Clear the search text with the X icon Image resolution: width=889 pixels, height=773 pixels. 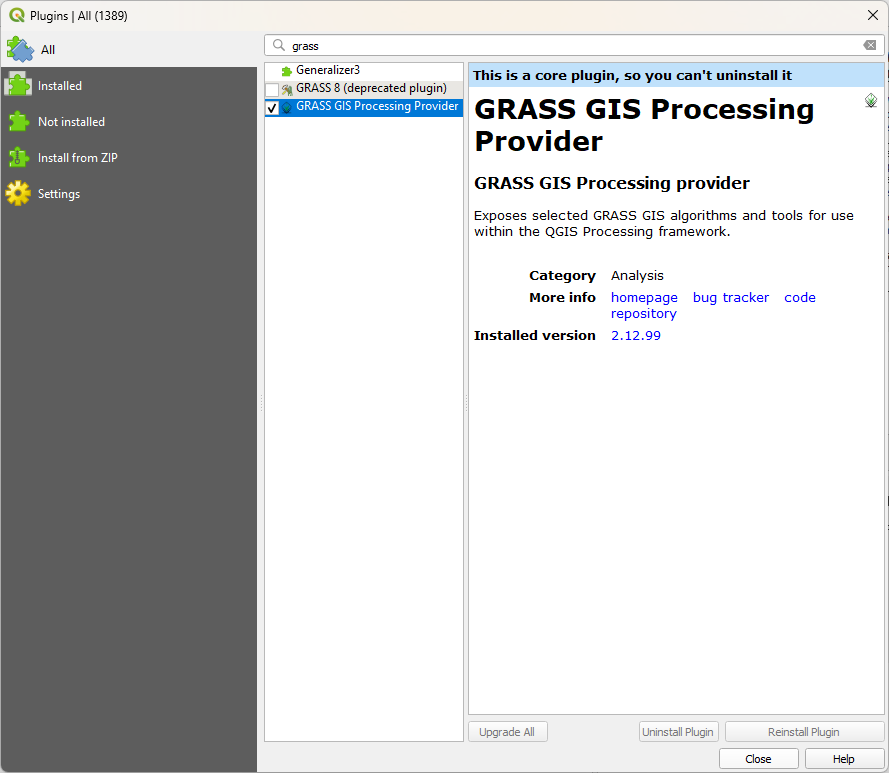coord(870,45)
